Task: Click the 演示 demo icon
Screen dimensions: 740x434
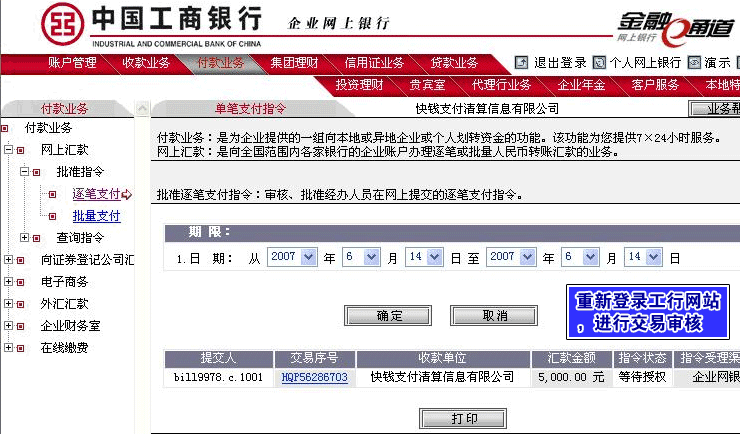Action: [x=694, y=62]
